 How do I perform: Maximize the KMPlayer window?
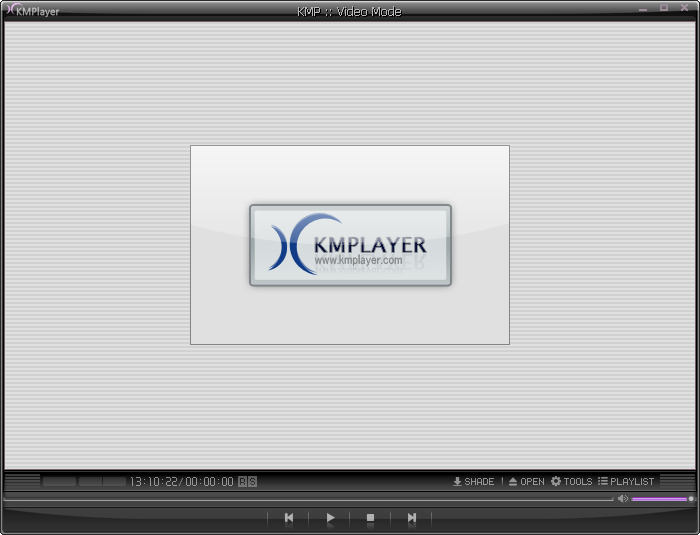[x=664, y=8]
